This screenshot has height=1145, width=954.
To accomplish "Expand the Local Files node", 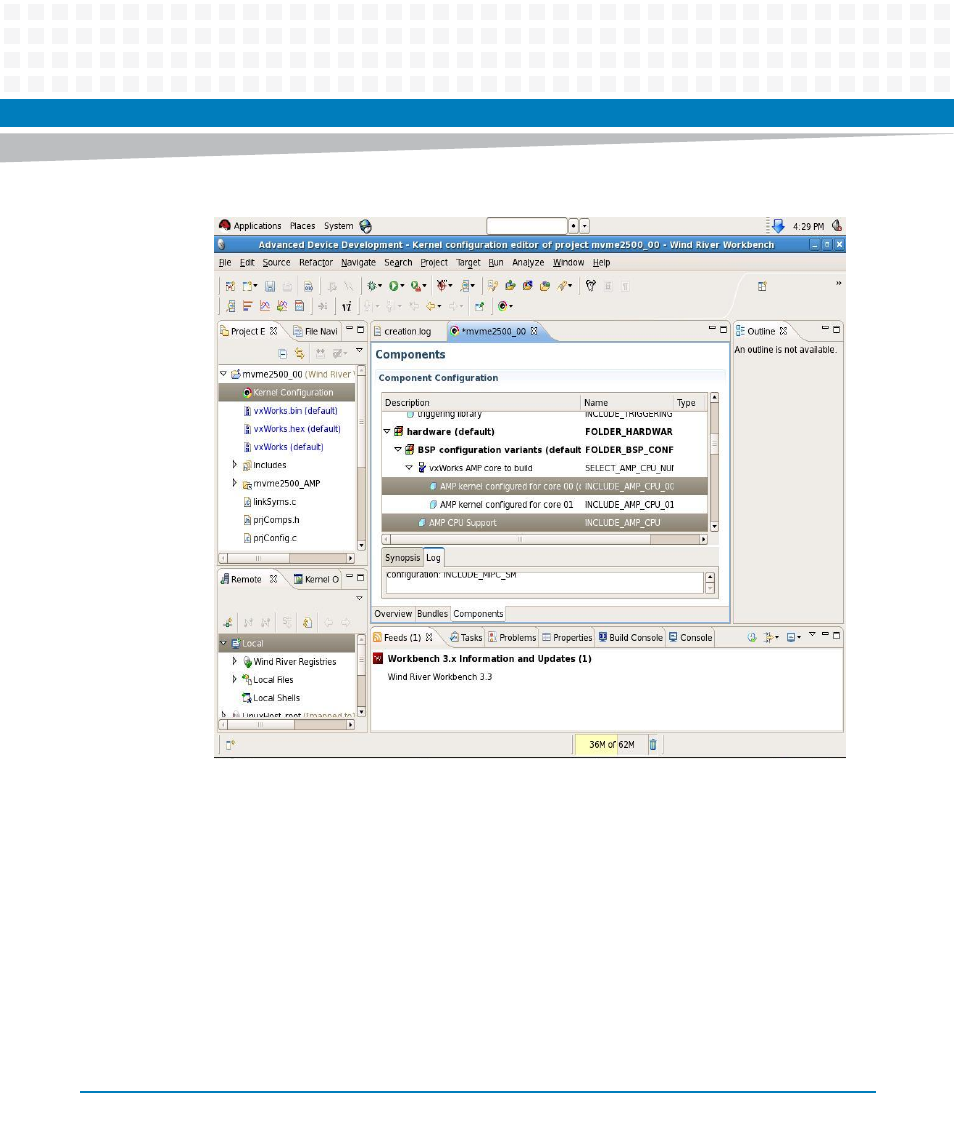I will (x=234, y=679).
